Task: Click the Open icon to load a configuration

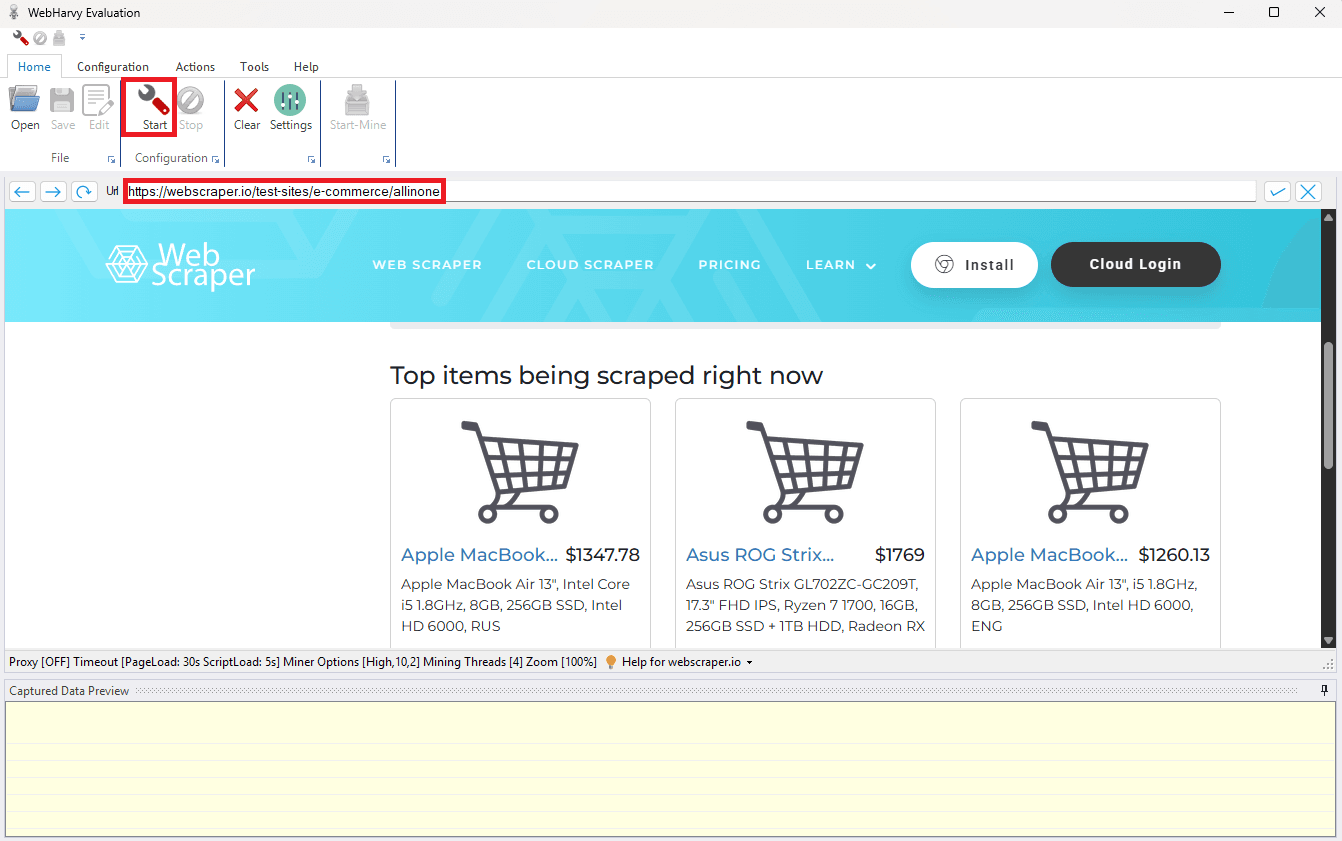Action: coord(24,105)
